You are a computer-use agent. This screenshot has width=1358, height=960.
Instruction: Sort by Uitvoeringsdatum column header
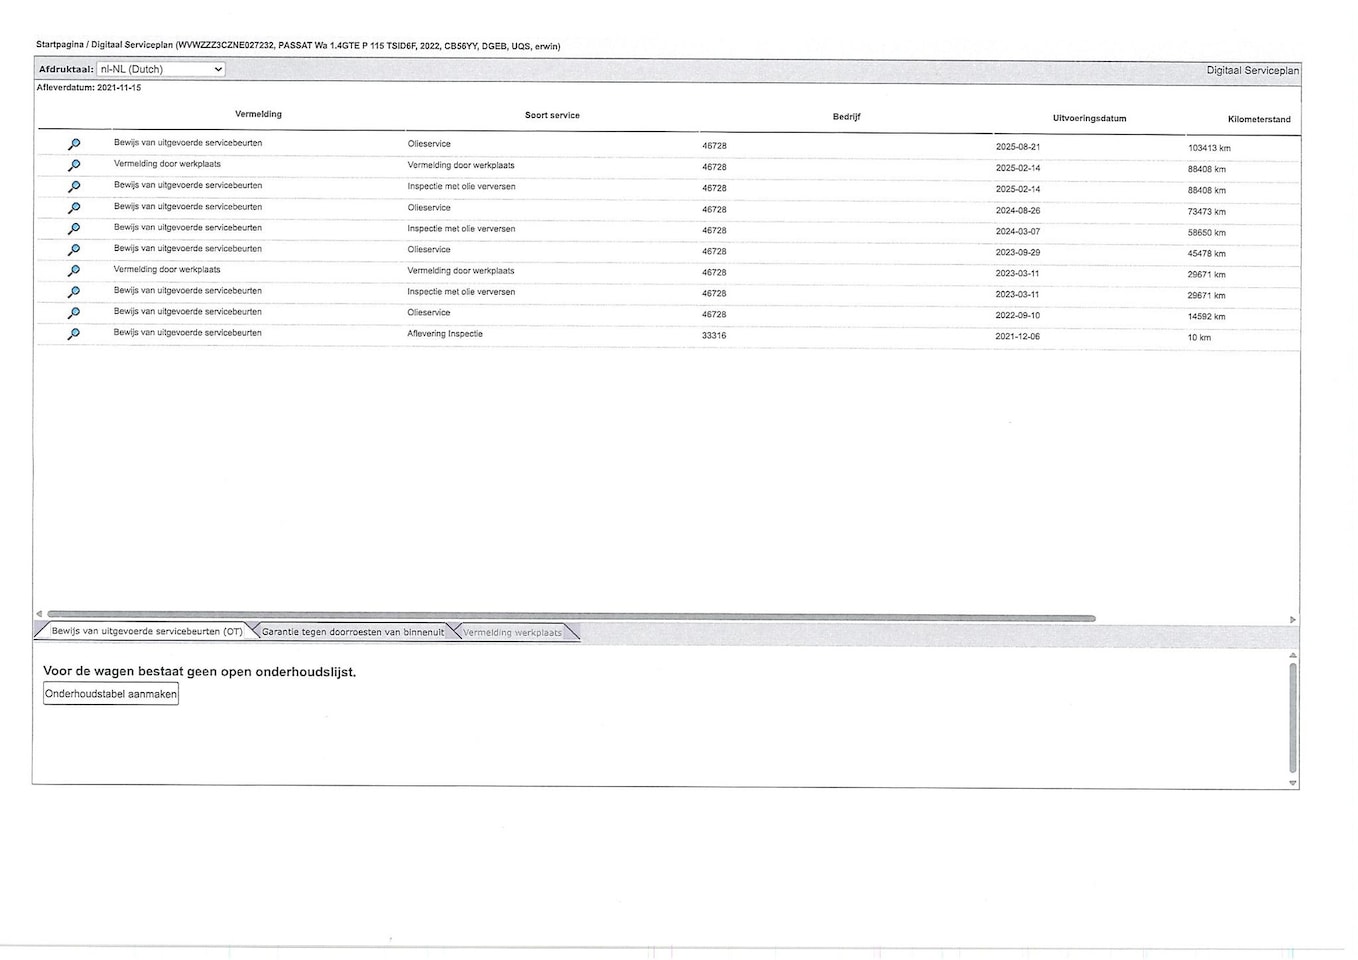point(1089,118)
